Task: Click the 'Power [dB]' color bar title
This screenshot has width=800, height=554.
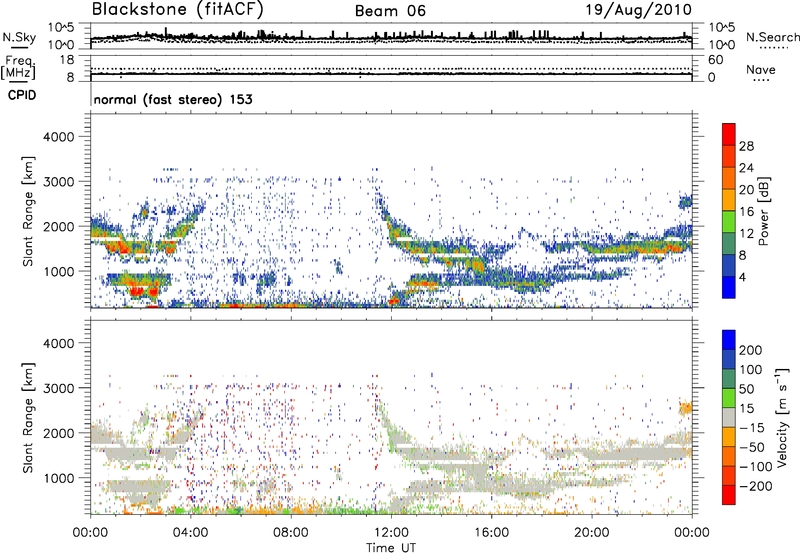Action: pos(763,211)
